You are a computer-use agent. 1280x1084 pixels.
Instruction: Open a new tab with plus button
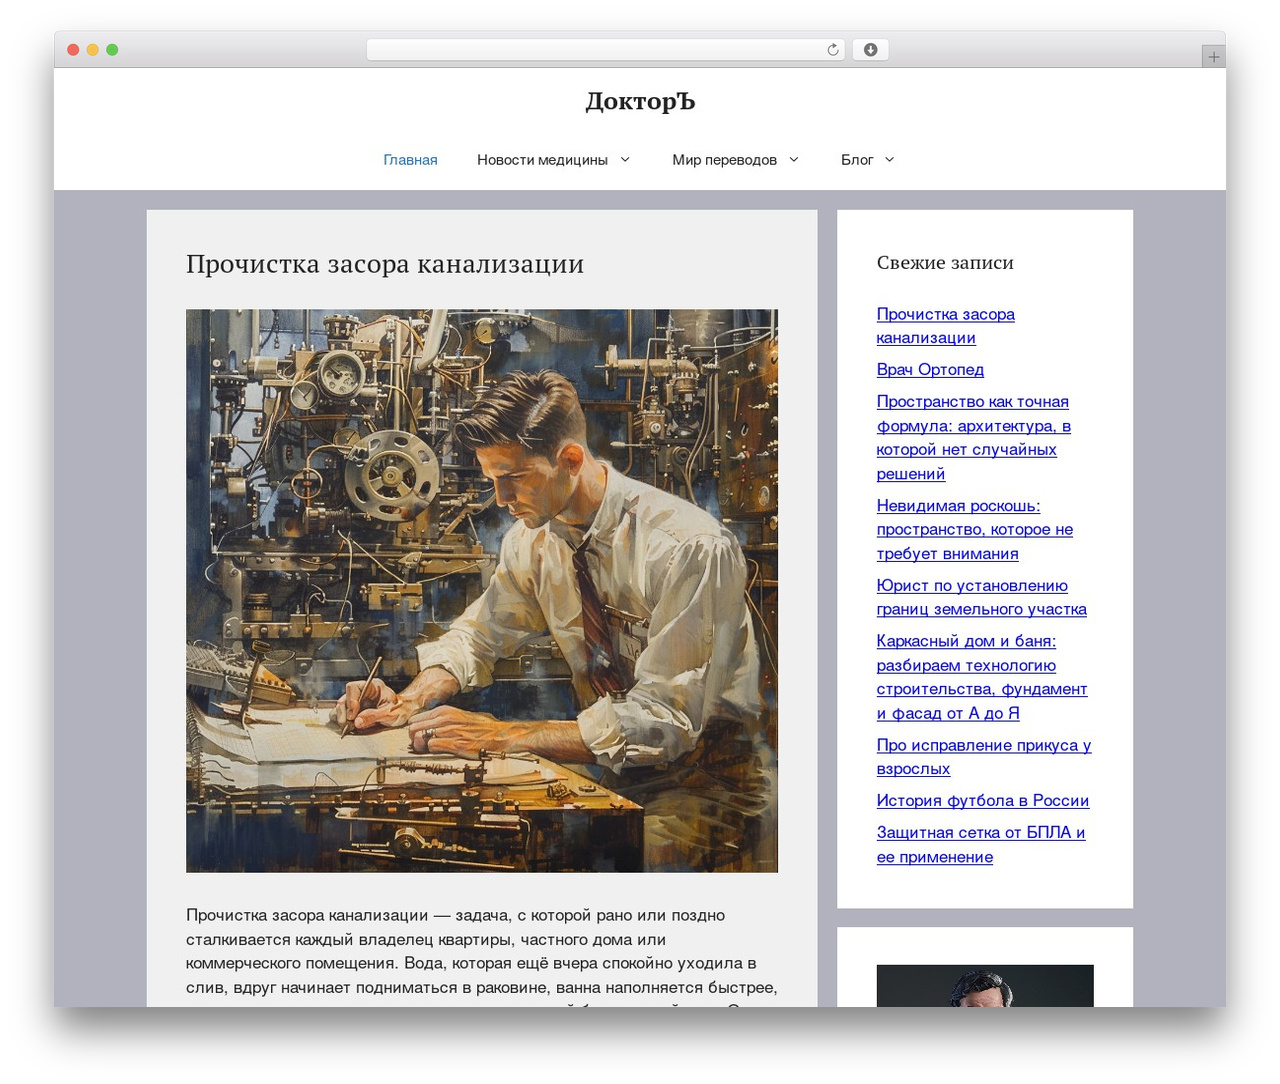1213,57
